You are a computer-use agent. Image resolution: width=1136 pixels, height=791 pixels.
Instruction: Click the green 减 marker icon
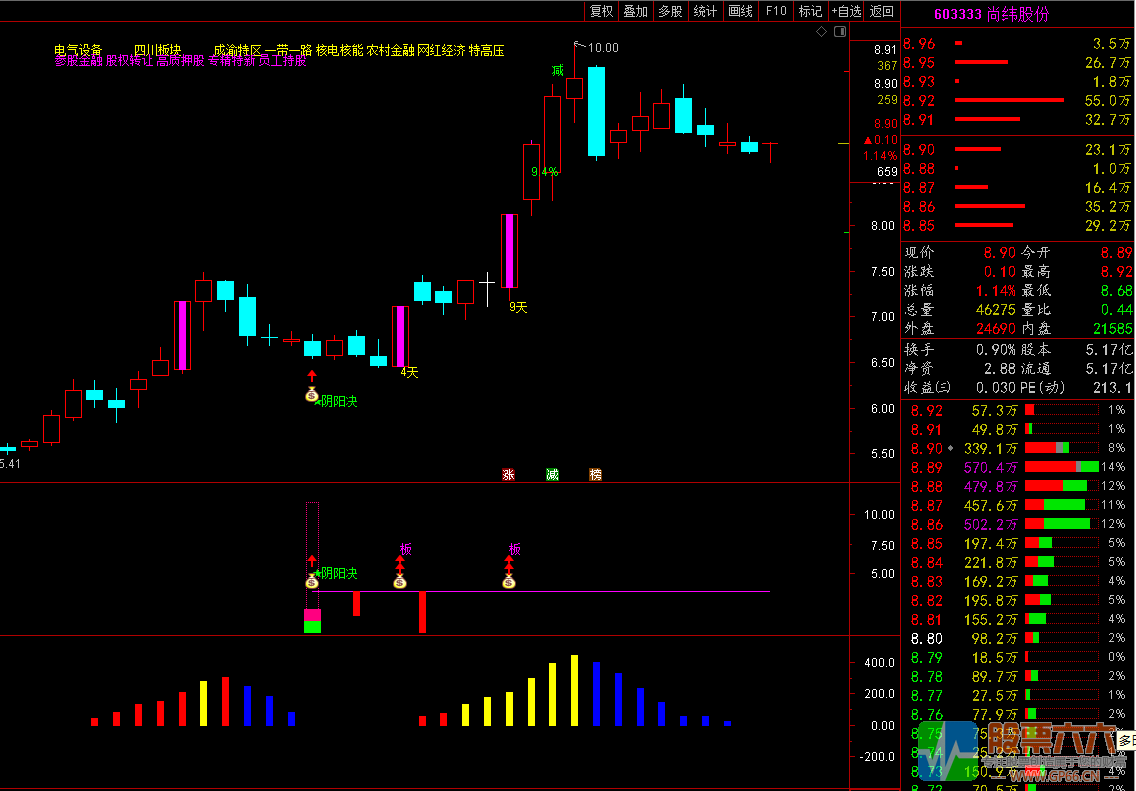(x=552, y=474)
